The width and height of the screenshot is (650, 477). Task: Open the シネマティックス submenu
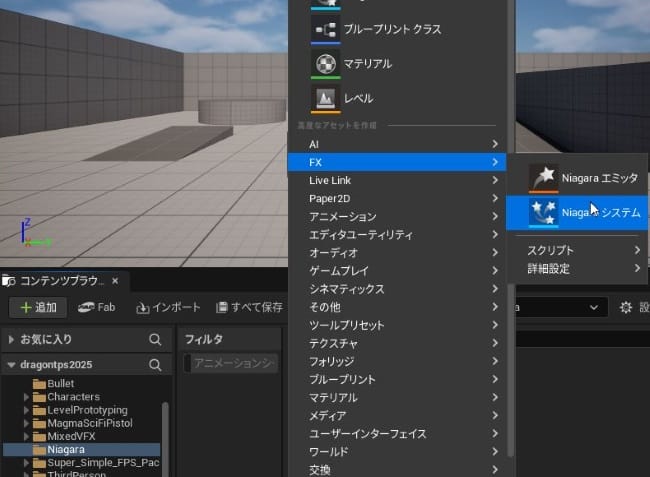coord(397,289)
